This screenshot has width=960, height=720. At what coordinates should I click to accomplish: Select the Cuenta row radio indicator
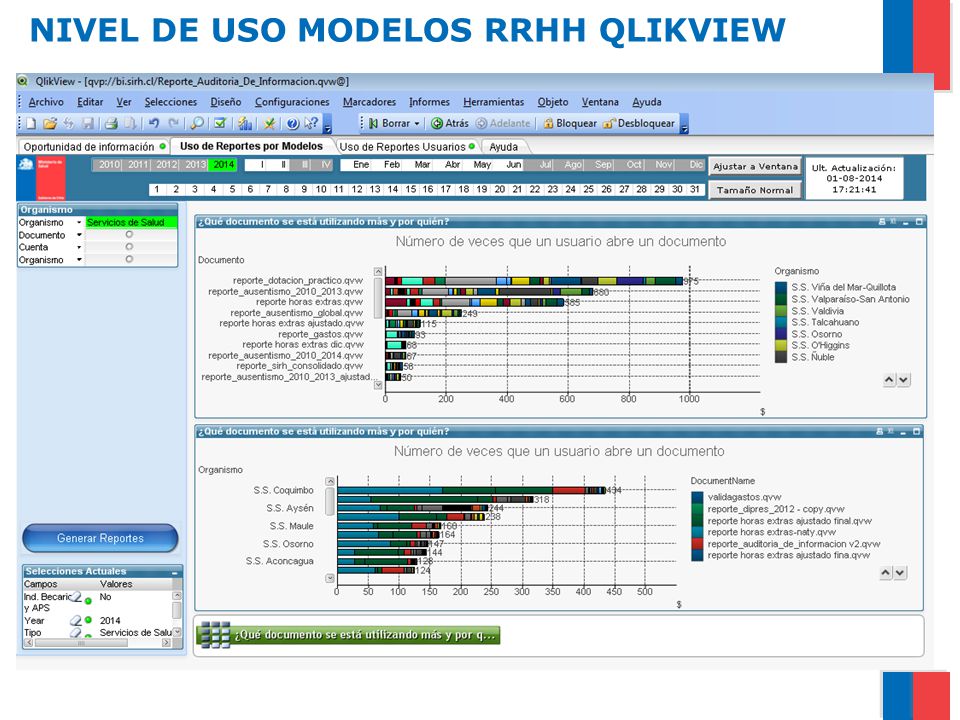pos(129,247)
